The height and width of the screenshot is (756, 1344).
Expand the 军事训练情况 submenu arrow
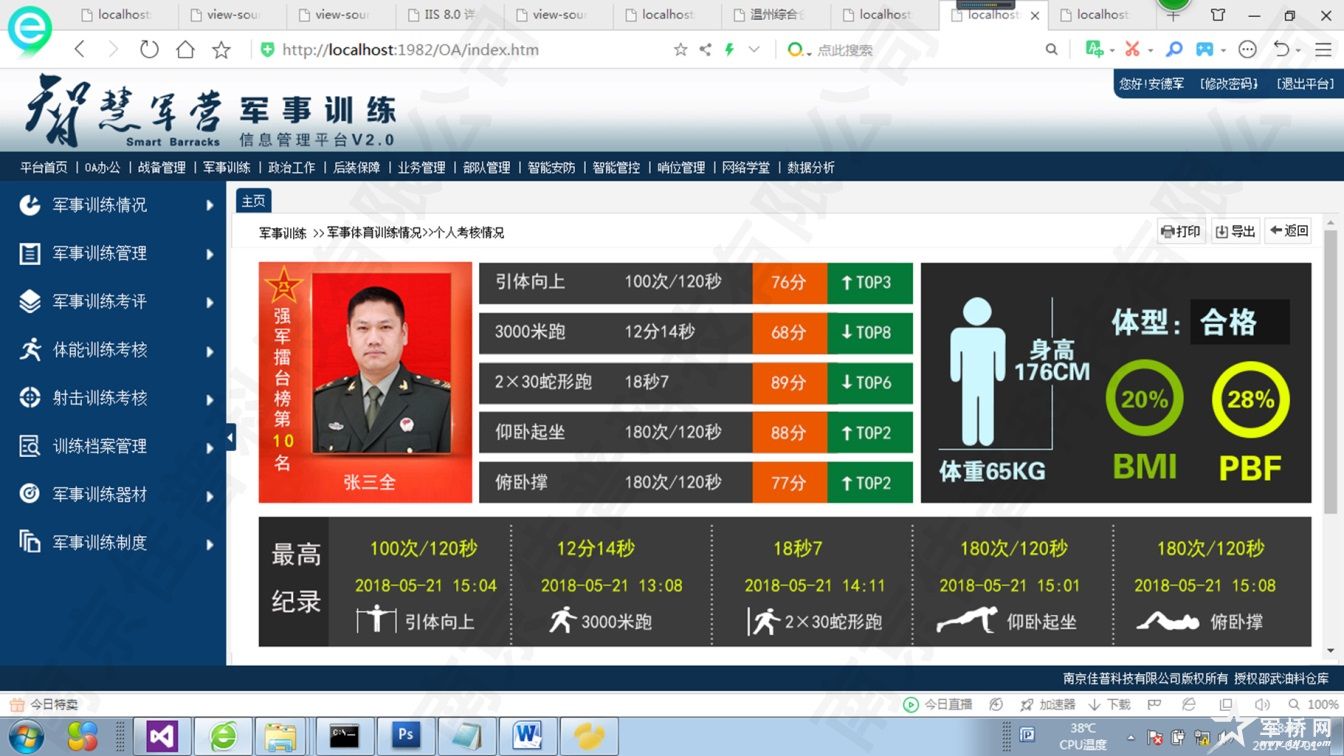pos(210,206)
